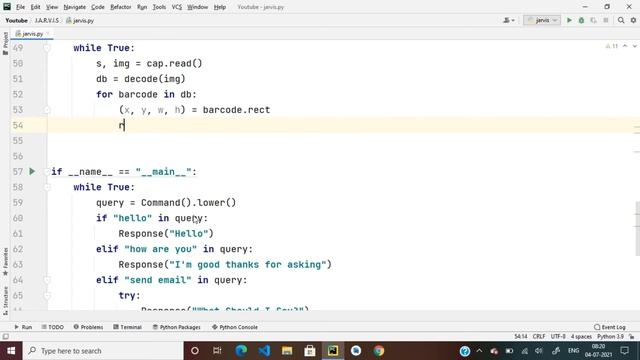640x360 pixels.
Task: Show hidden system tray icons chevron
Action: click(x=480, y=351)
